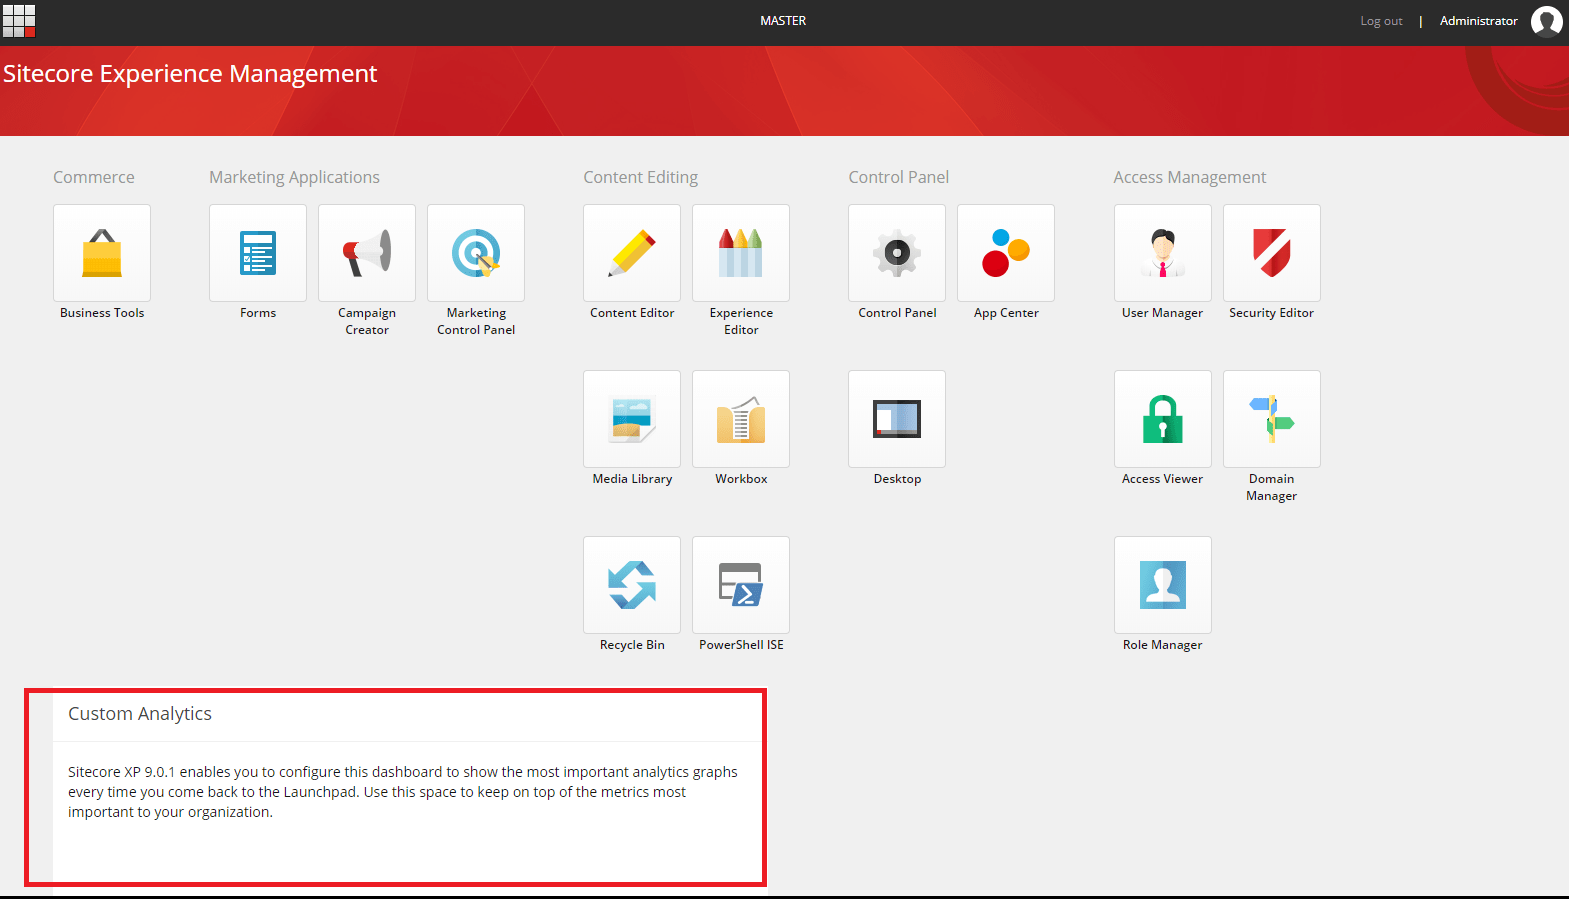
Task: Open the Recycle Bin icon
Action: click(x=632, y=585)
